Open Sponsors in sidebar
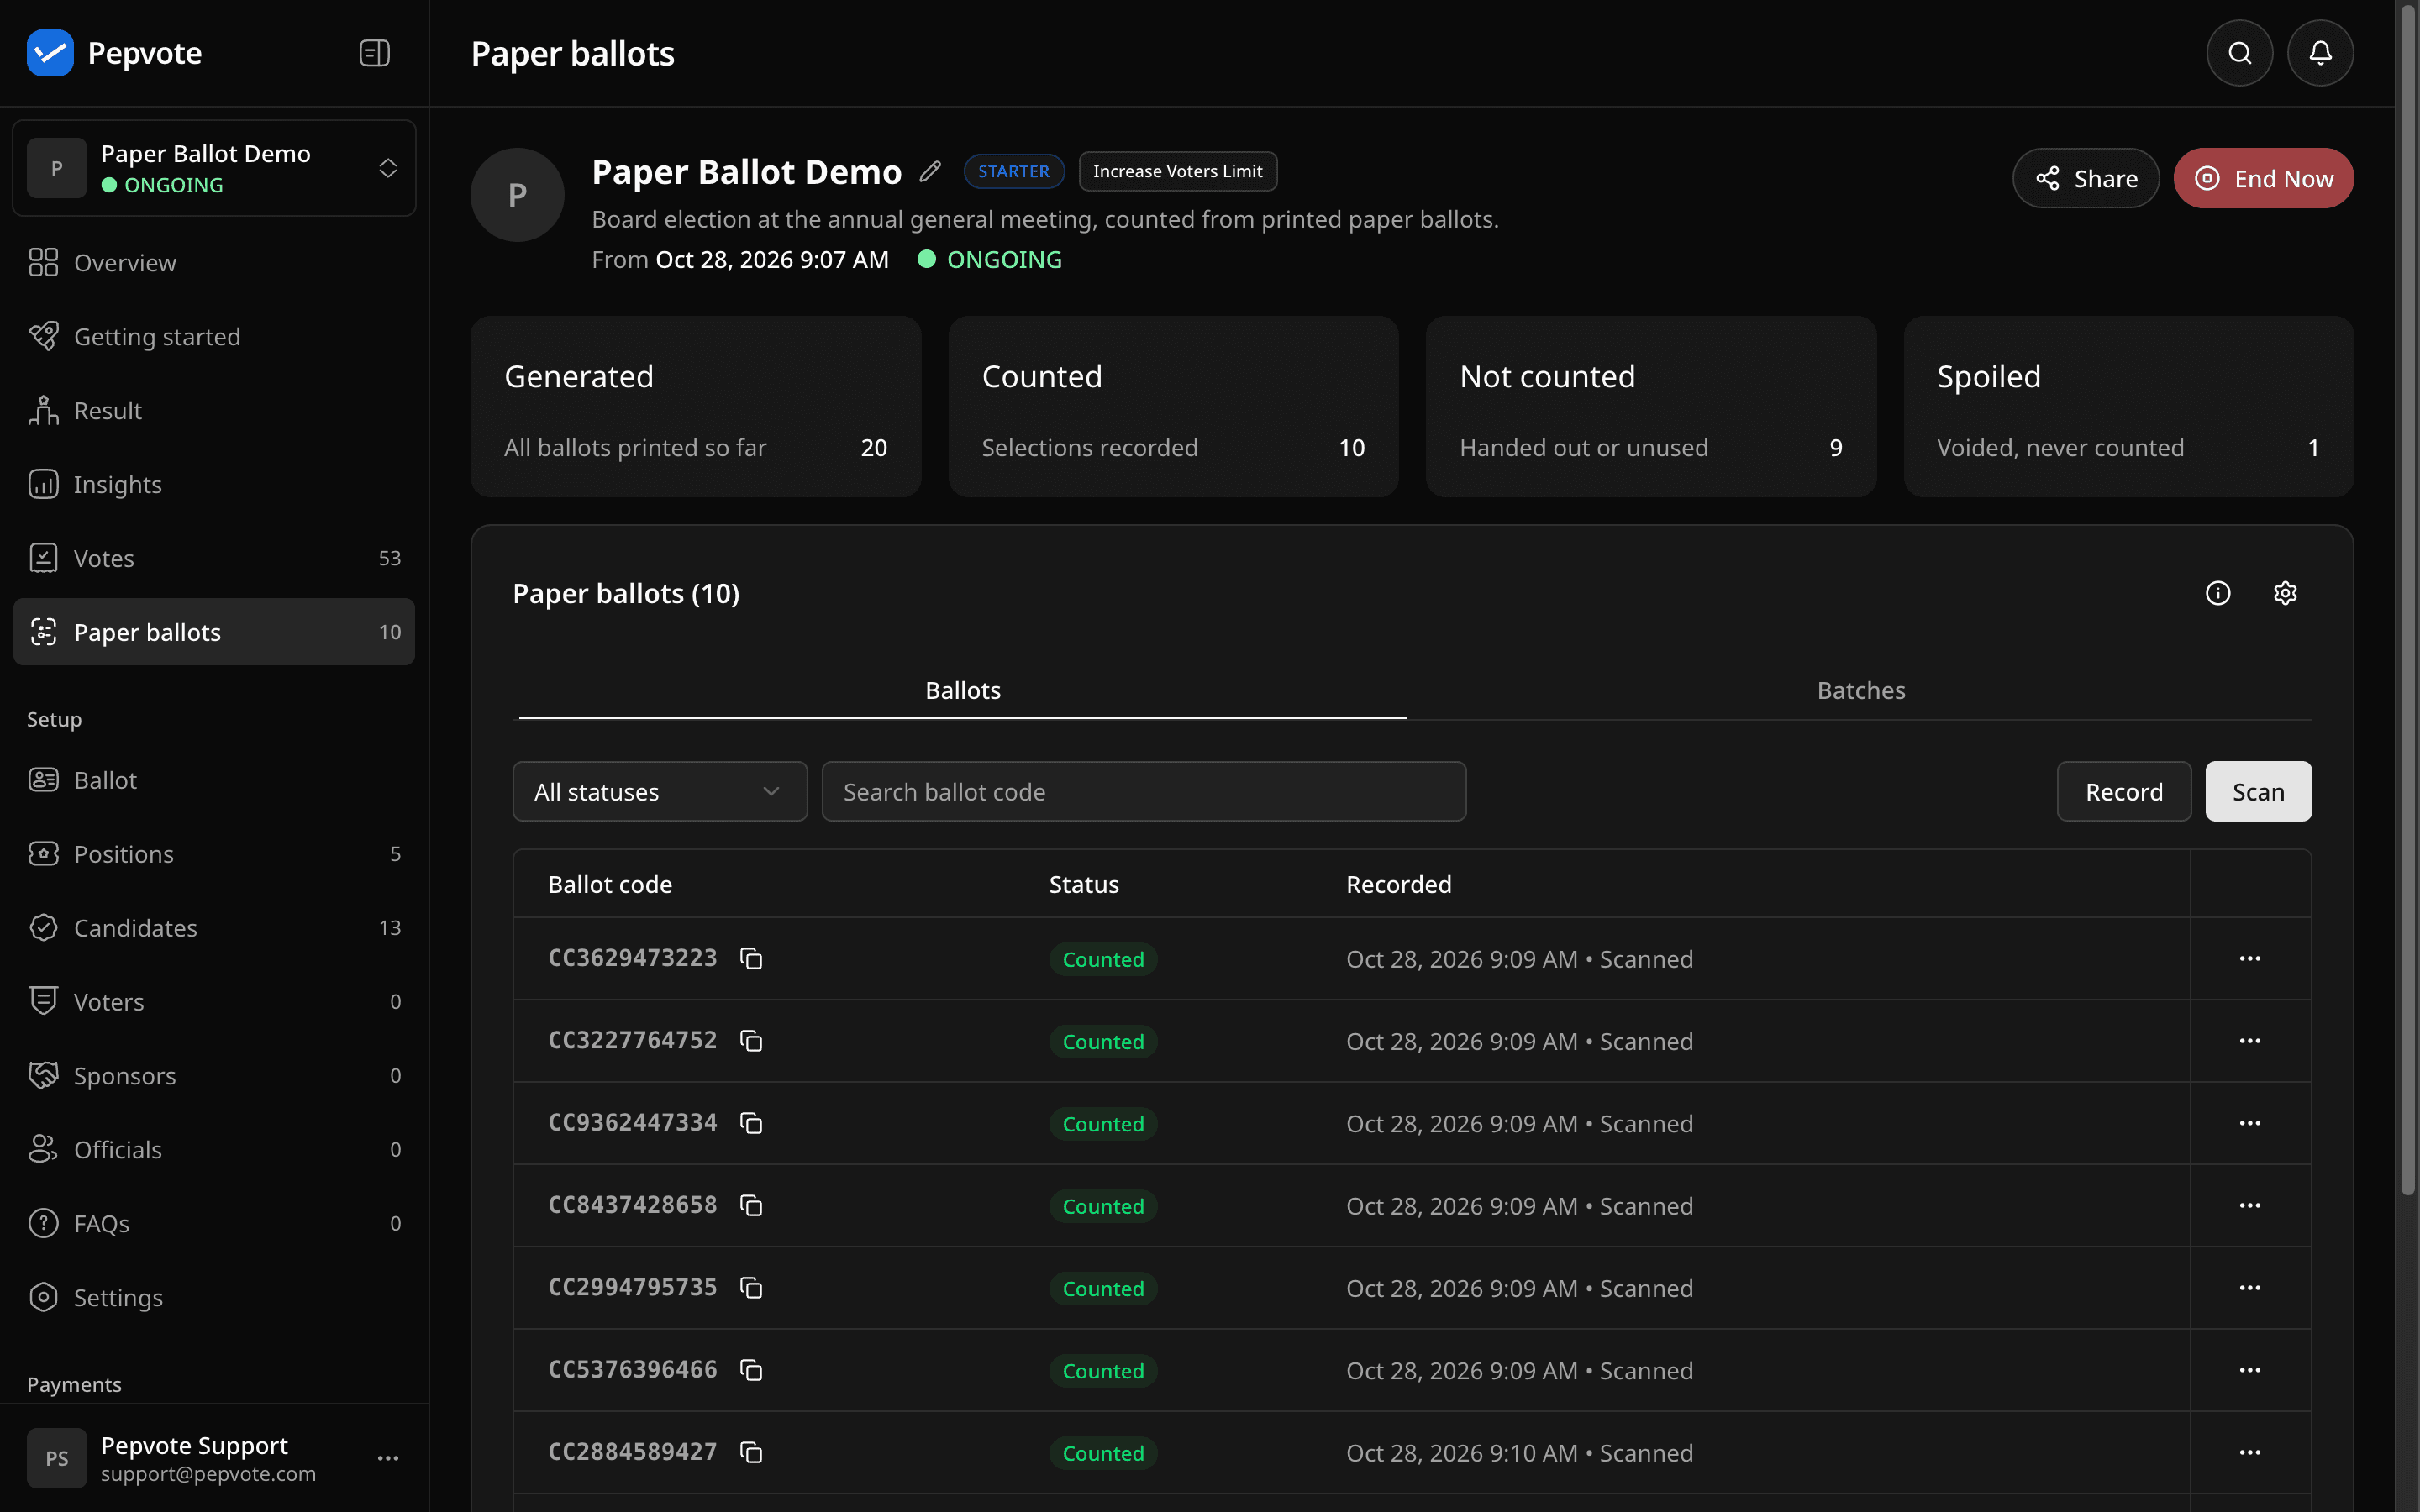Viewport: 2420px width, 1512px height. click(214, 1076)
